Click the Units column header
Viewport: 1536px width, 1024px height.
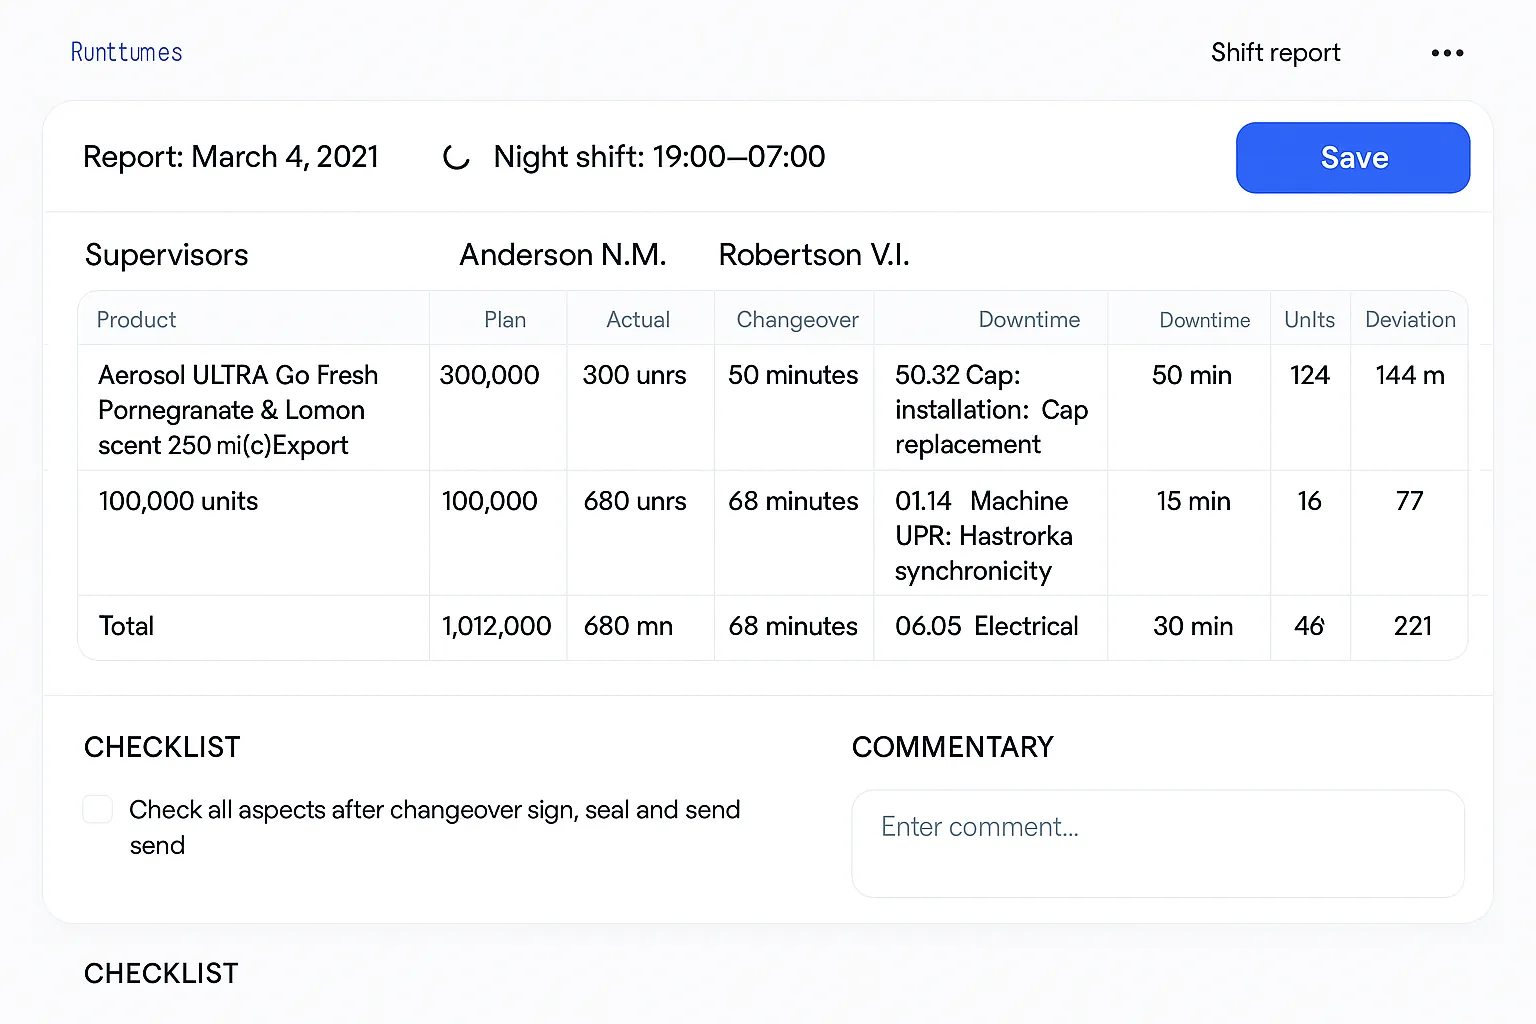(x=1309, y=320)
